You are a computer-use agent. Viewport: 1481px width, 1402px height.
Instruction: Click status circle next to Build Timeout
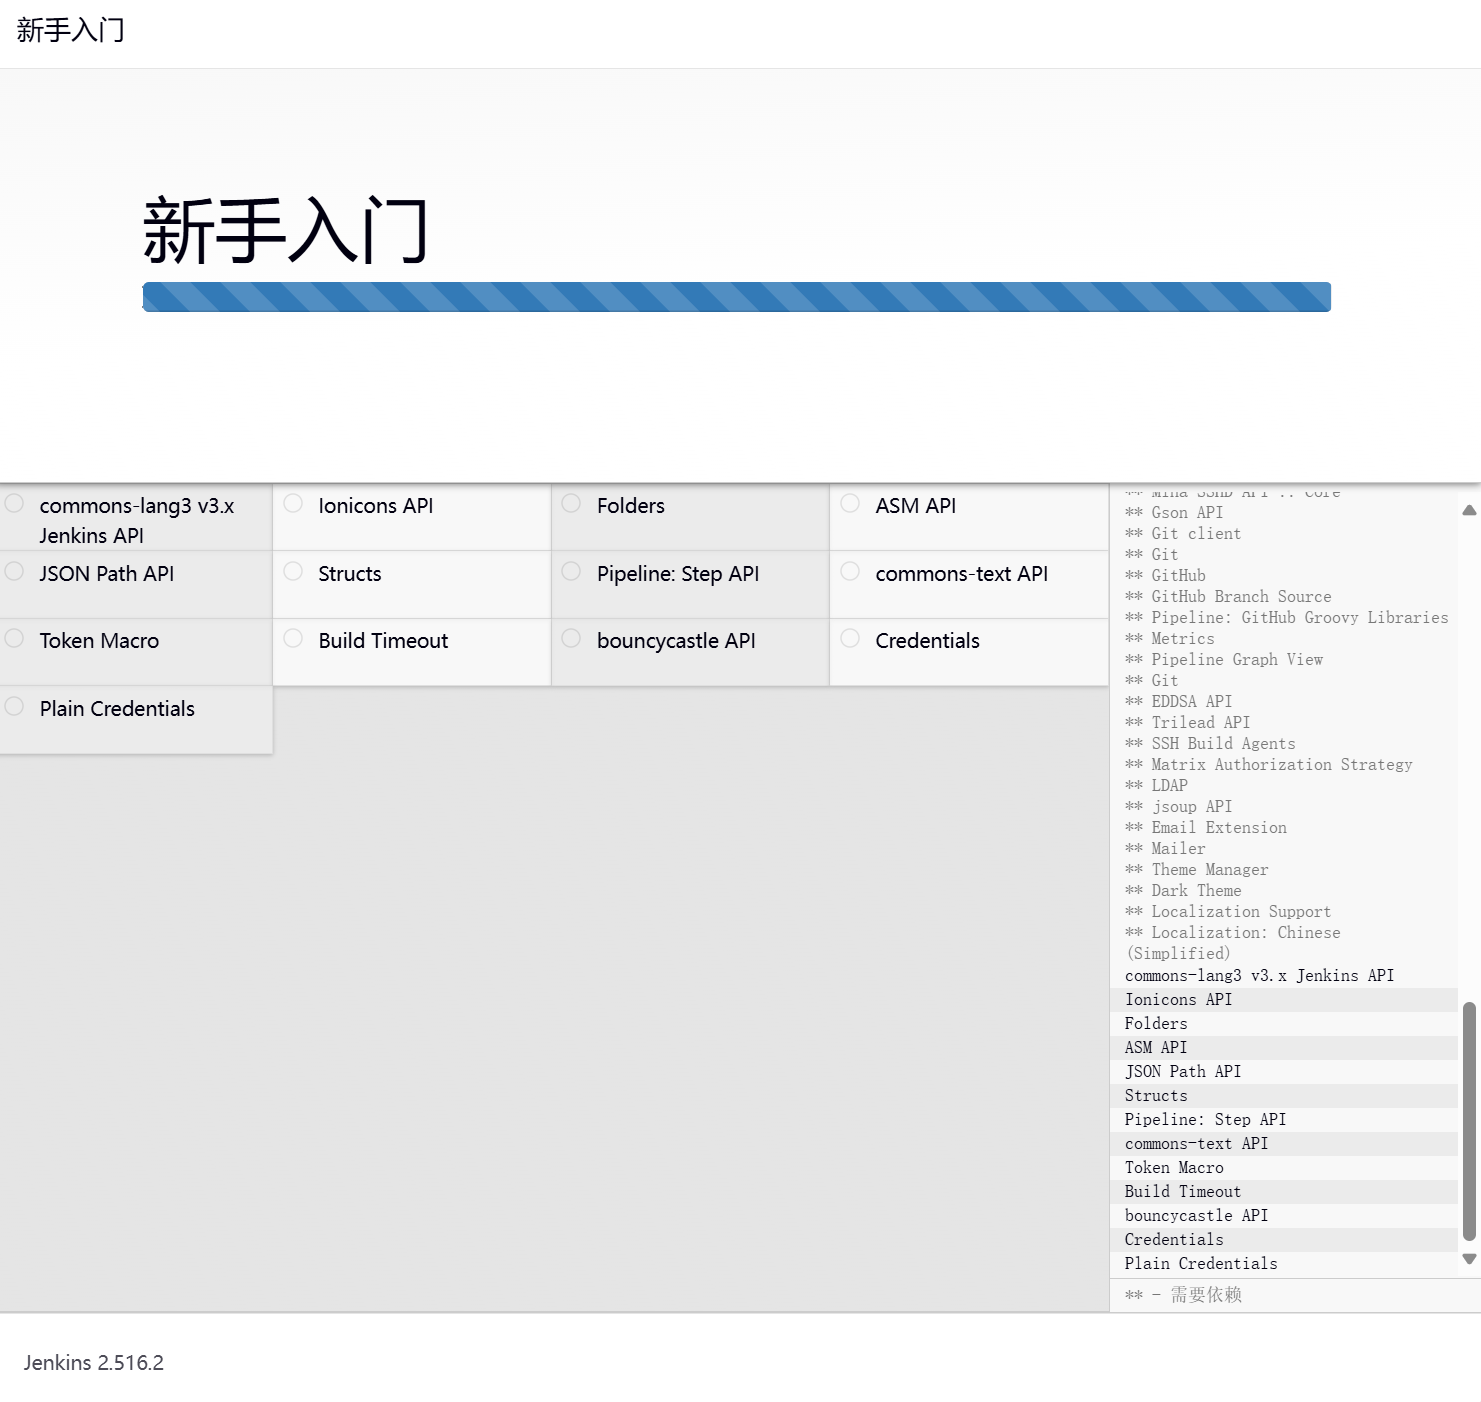(293, 638)
